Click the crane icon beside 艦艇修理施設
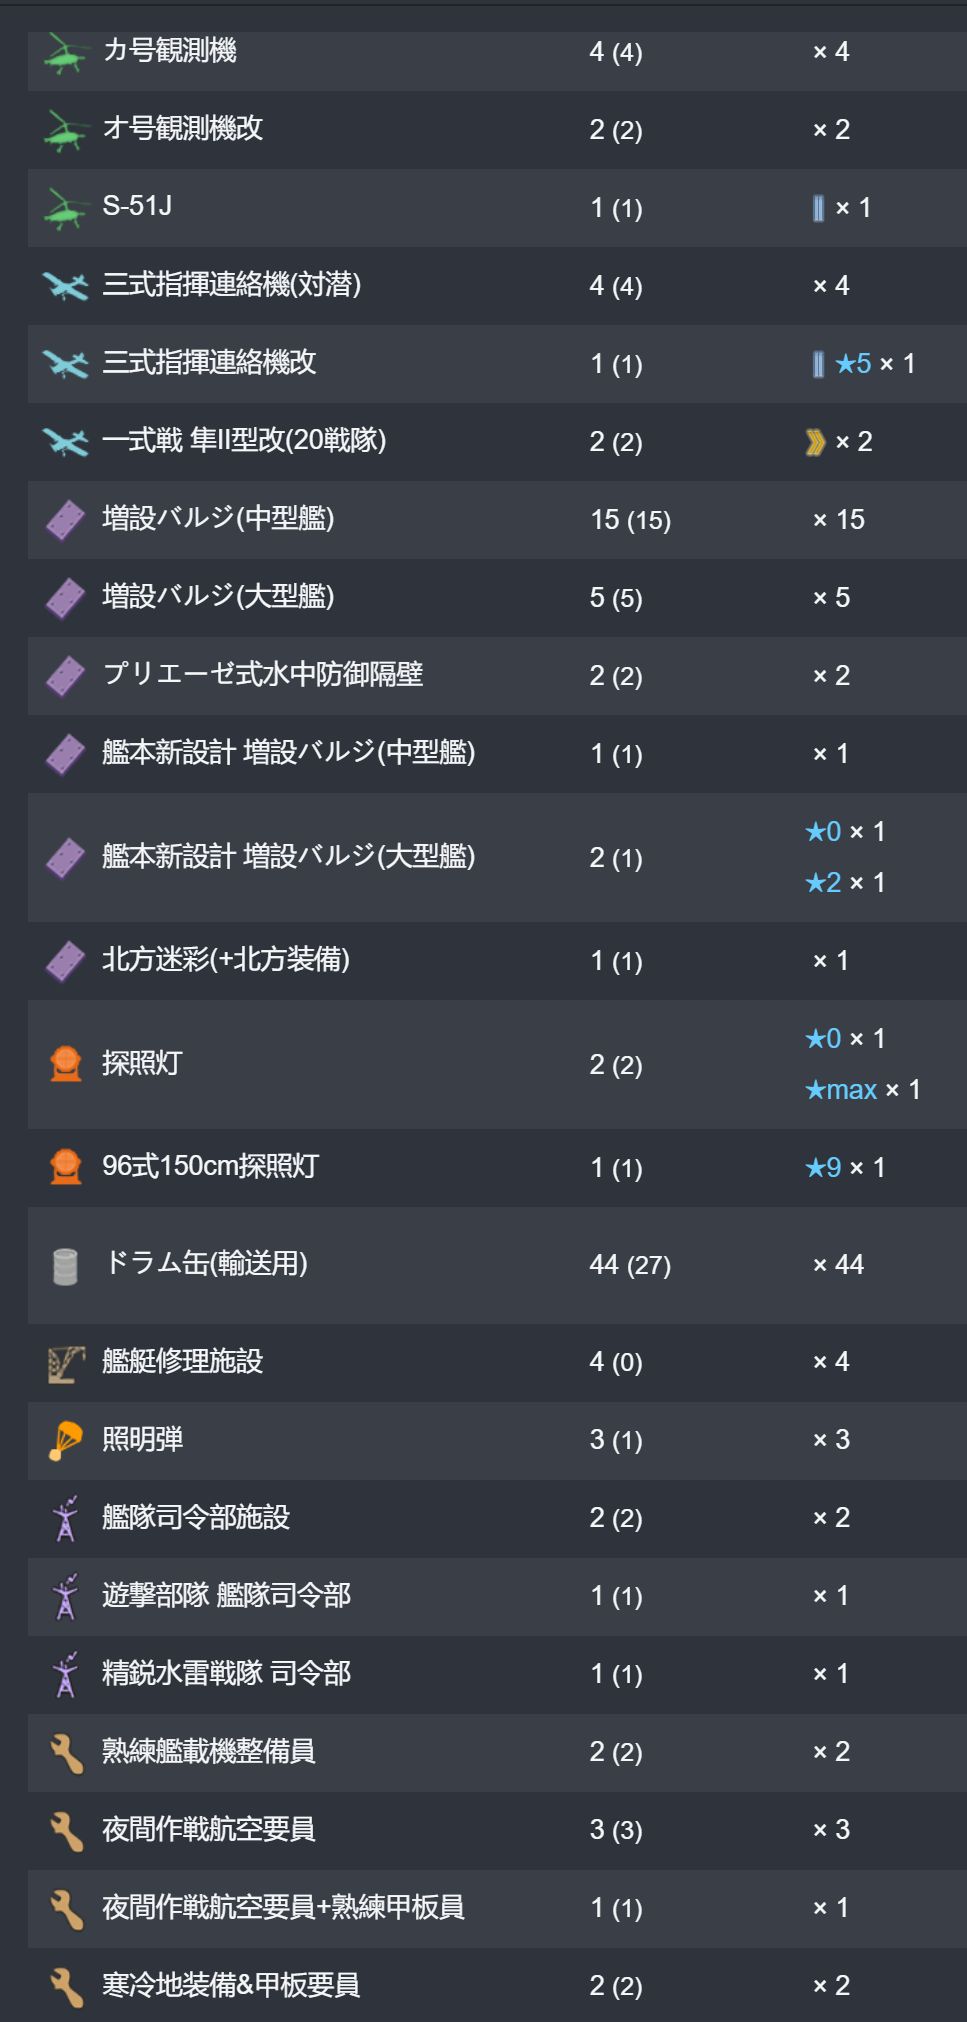 click(x=66, y=1363)
